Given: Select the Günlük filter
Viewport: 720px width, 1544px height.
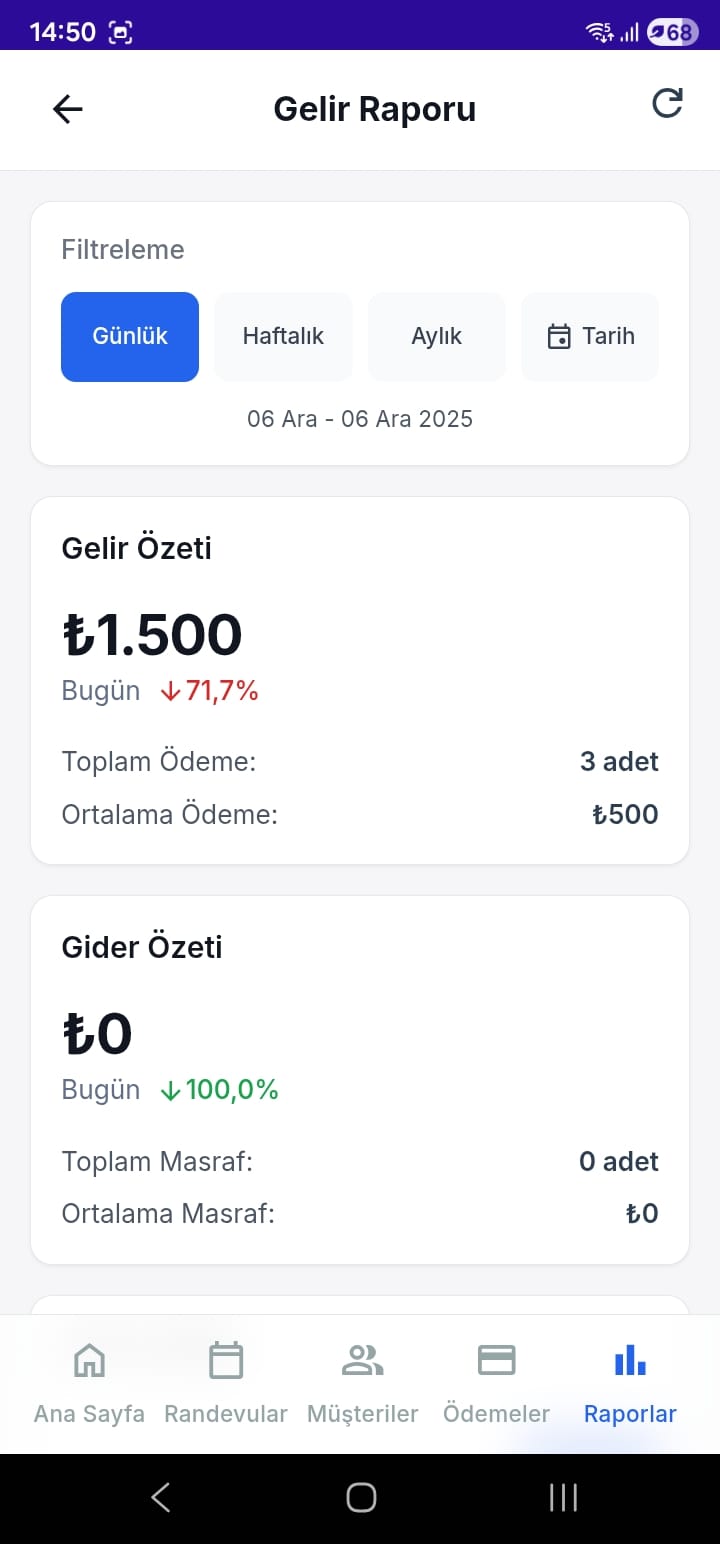Looking at the screenshot, I should coord(130,337).
